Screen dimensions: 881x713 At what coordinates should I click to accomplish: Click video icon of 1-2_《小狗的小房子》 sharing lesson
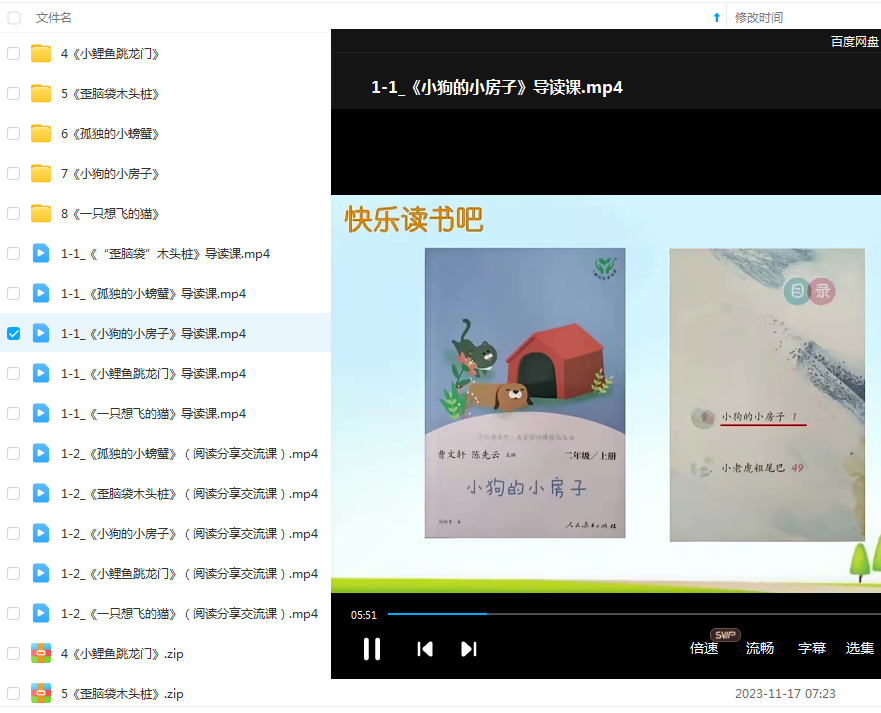tap(40, 534)
